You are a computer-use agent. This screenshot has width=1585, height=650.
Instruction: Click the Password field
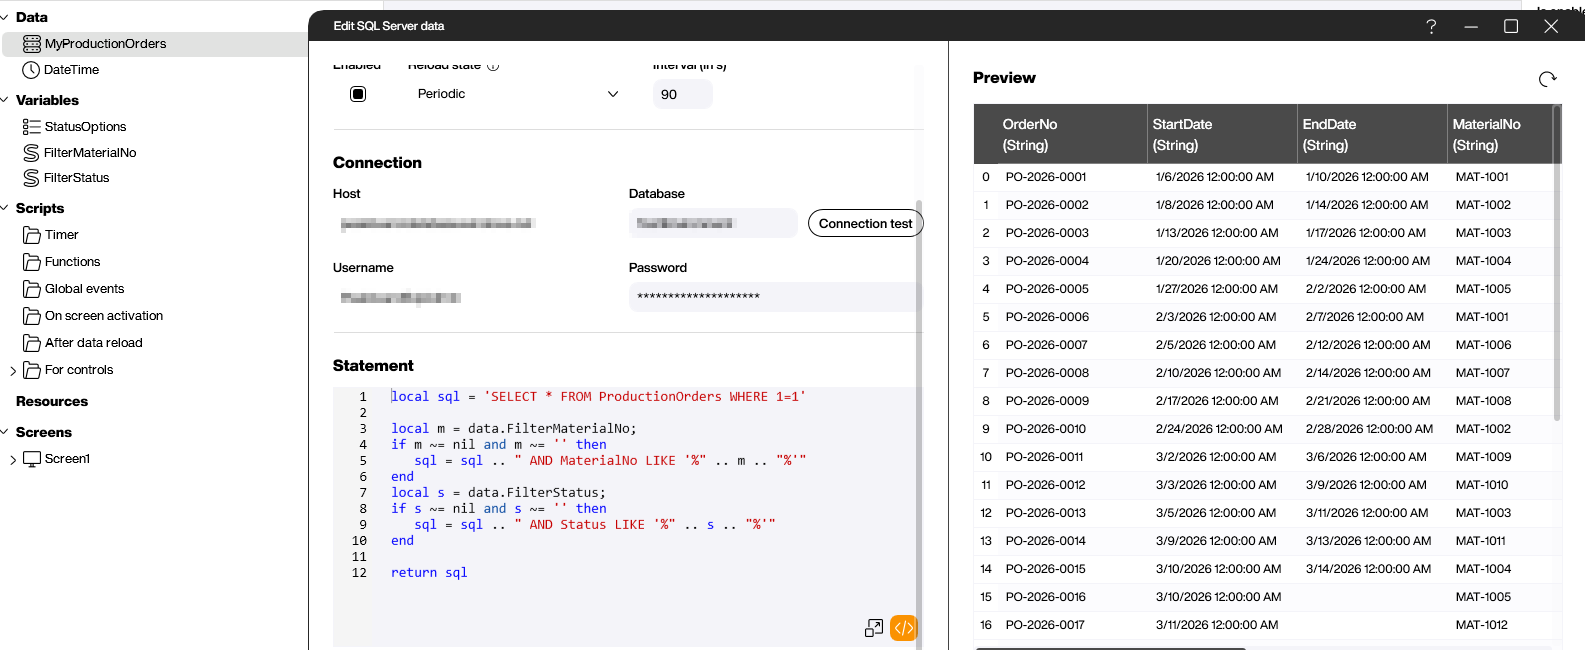click(774, 297)
